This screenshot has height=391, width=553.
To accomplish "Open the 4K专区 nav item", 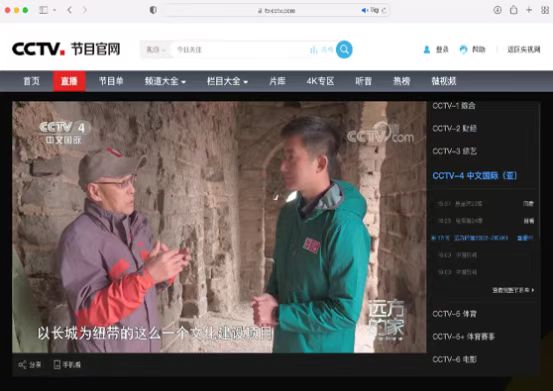I will (x=320, y=81).
